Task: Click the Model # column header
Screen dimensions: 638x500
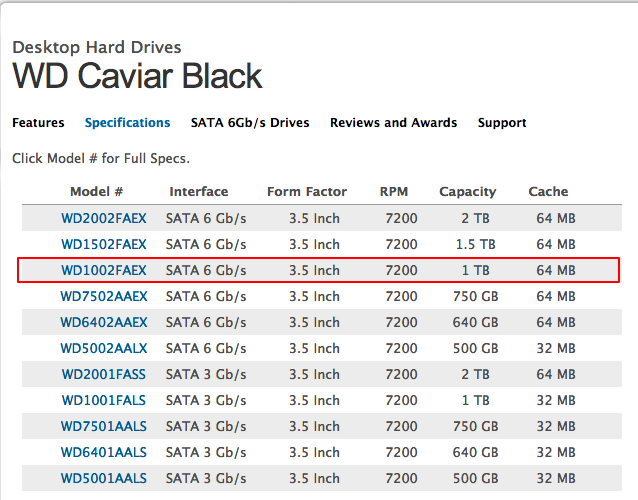Action: 96,192
